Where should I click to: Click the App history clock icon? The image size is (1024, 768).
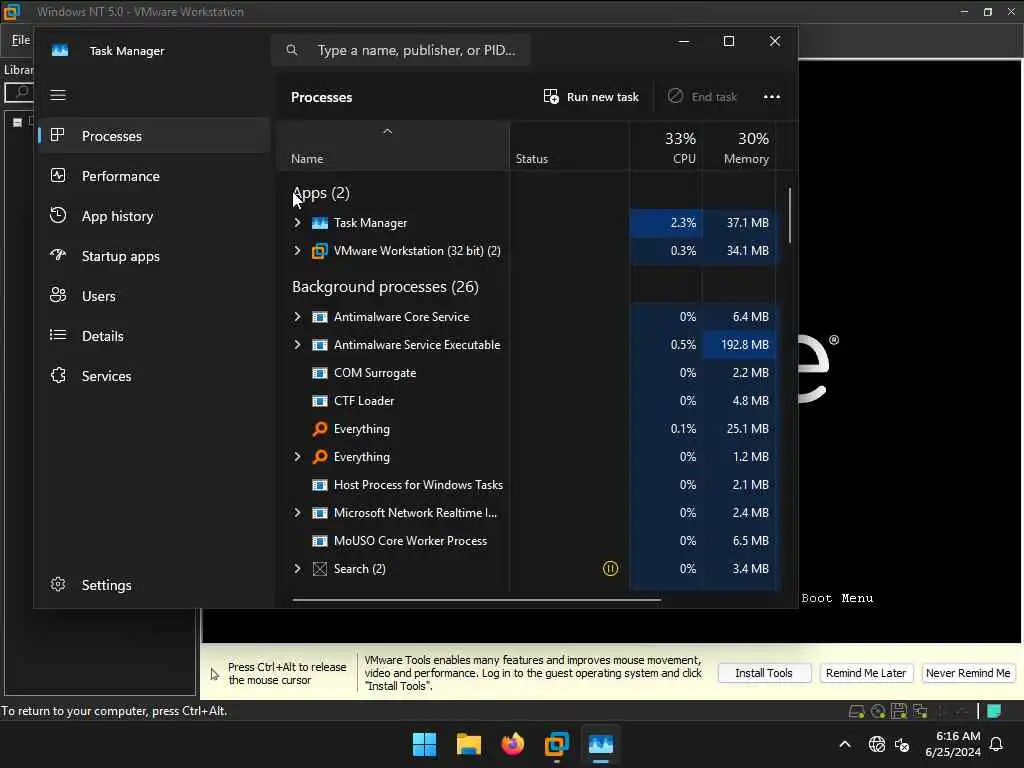point(58,215)
